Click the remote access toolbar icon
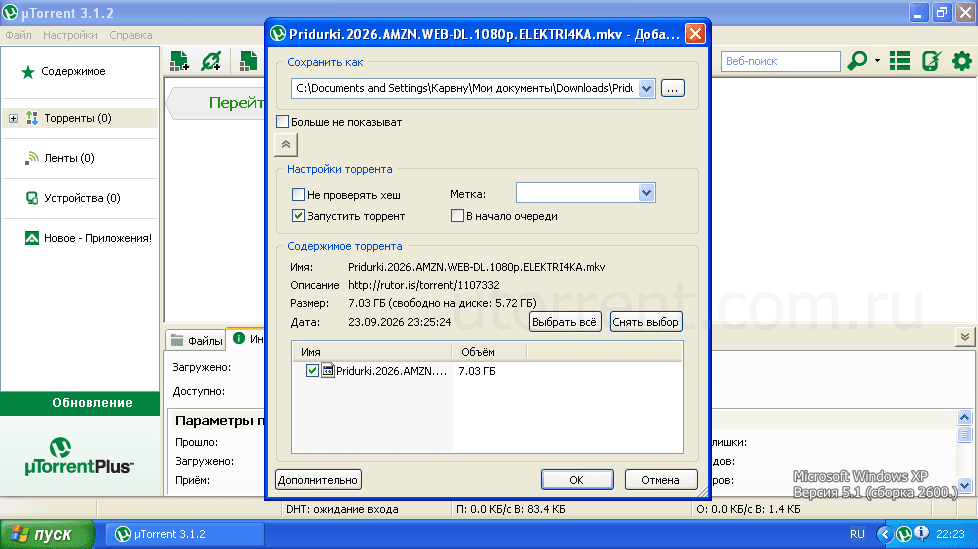Viewport: 978px width, 549px height. [931, 61]
